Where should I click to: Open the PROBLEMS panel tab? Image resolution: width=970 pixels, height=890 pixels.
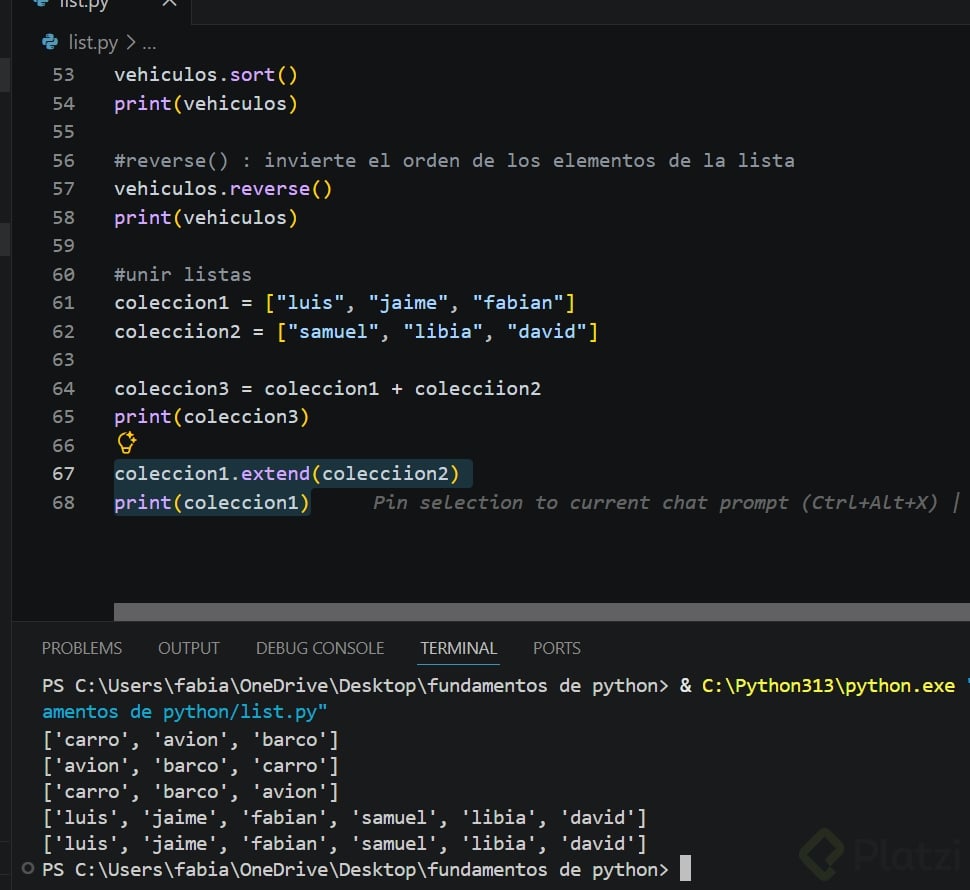(x=82, y=648)
